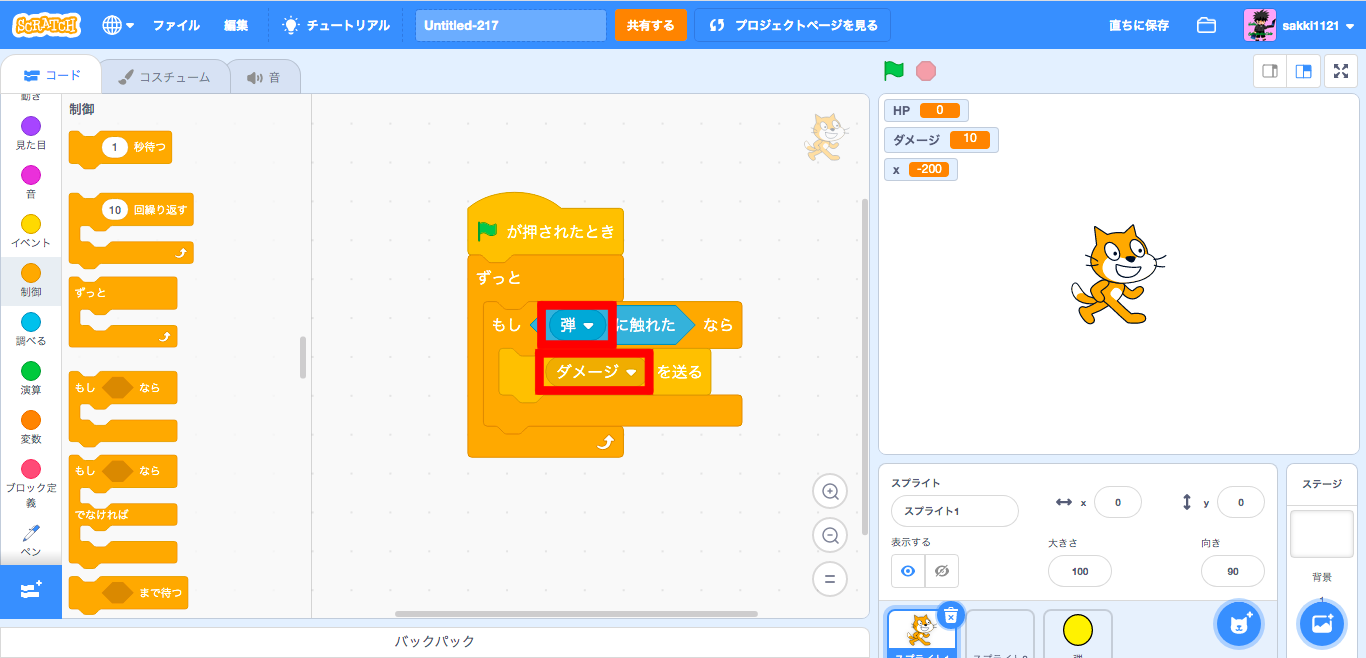Image resolution: width=1366 pixels, height=658 pixels.
Task: Click the cat sprite on the stage
Action: pyautogui.click(x=1118, y=274)
